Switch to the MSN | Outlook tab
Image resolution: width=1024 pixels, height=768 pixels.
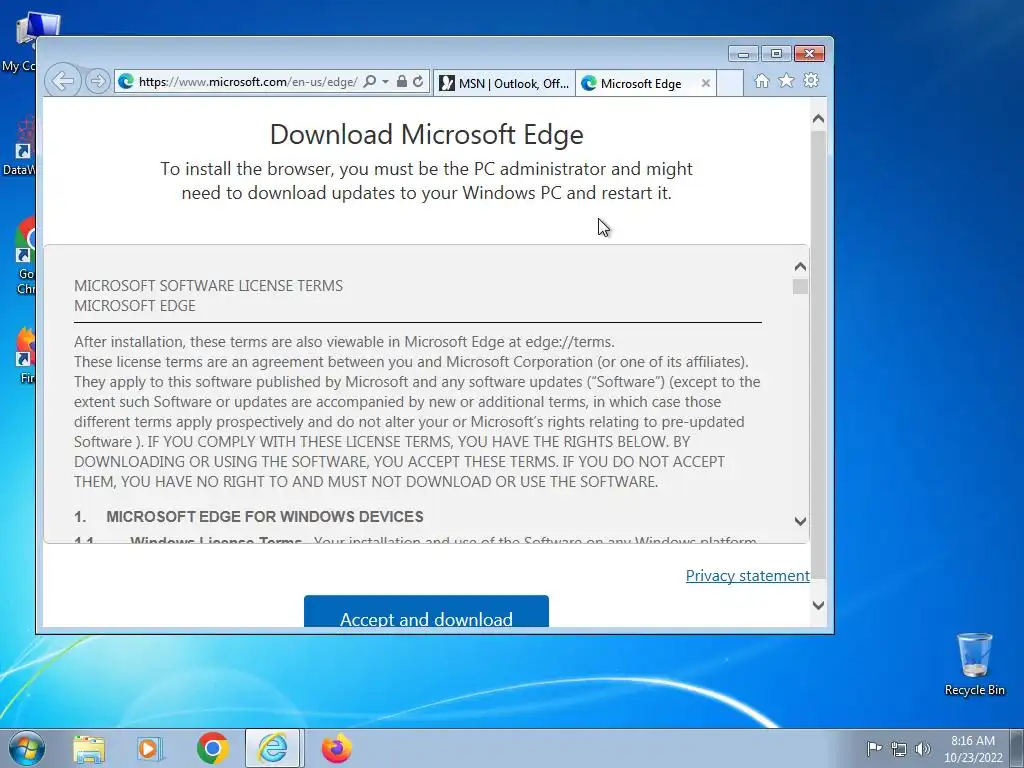pos(504,83)
